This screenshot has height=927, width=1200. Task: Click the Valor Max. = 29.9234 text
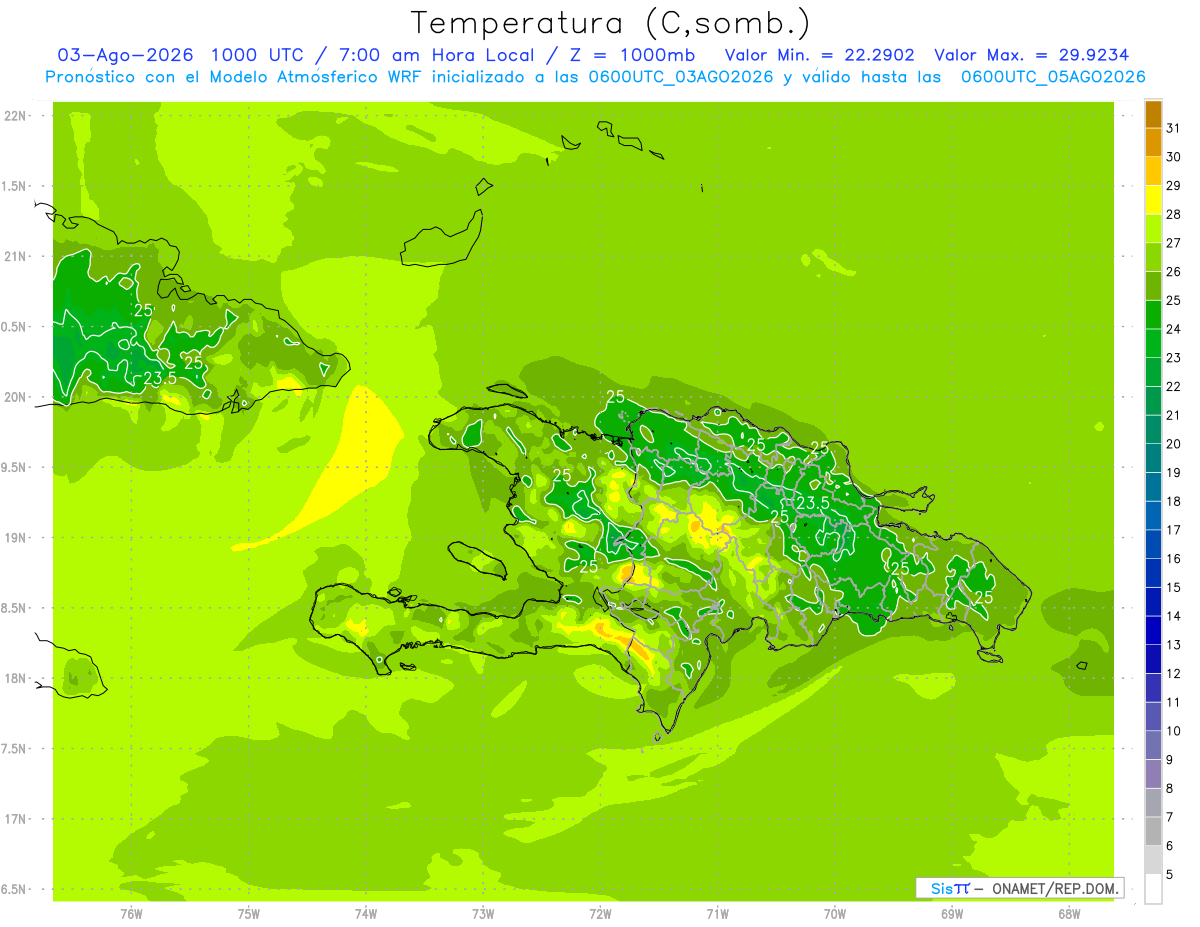tap(1031, 55)
